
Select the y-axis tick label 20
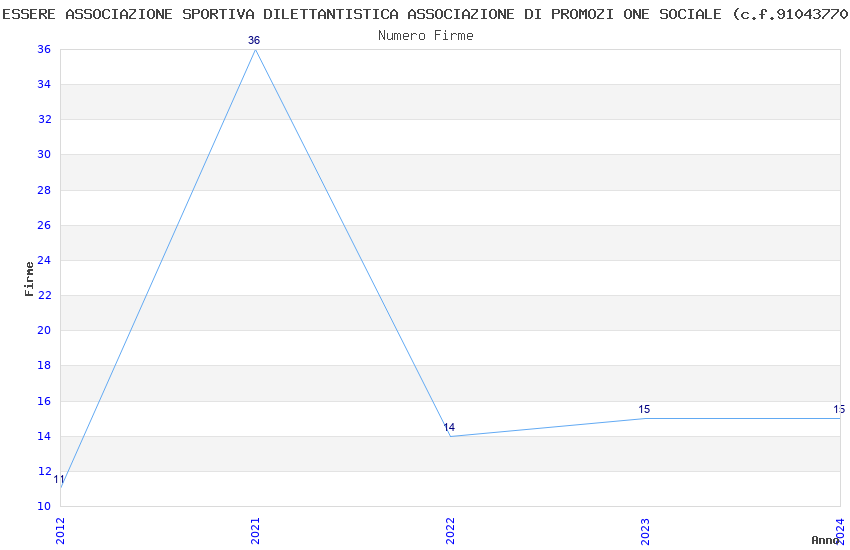(44, 330)
